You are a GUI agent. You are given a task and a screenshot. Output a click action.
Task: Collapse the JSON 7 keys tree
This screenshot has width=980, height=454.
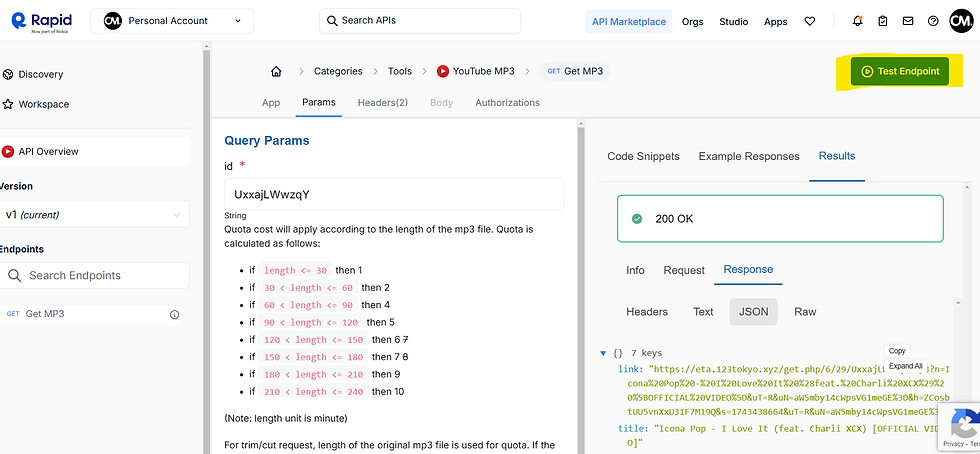[602, 353]
